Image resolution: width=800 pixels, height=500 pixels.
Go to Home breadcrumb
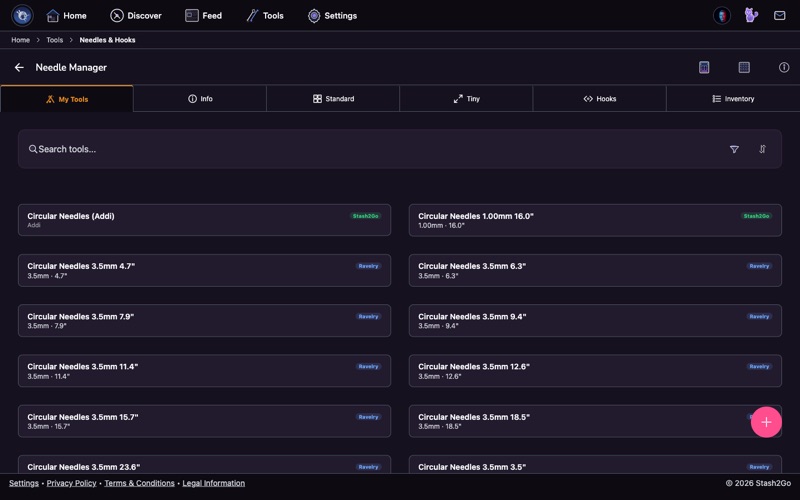tap(20, 40)
